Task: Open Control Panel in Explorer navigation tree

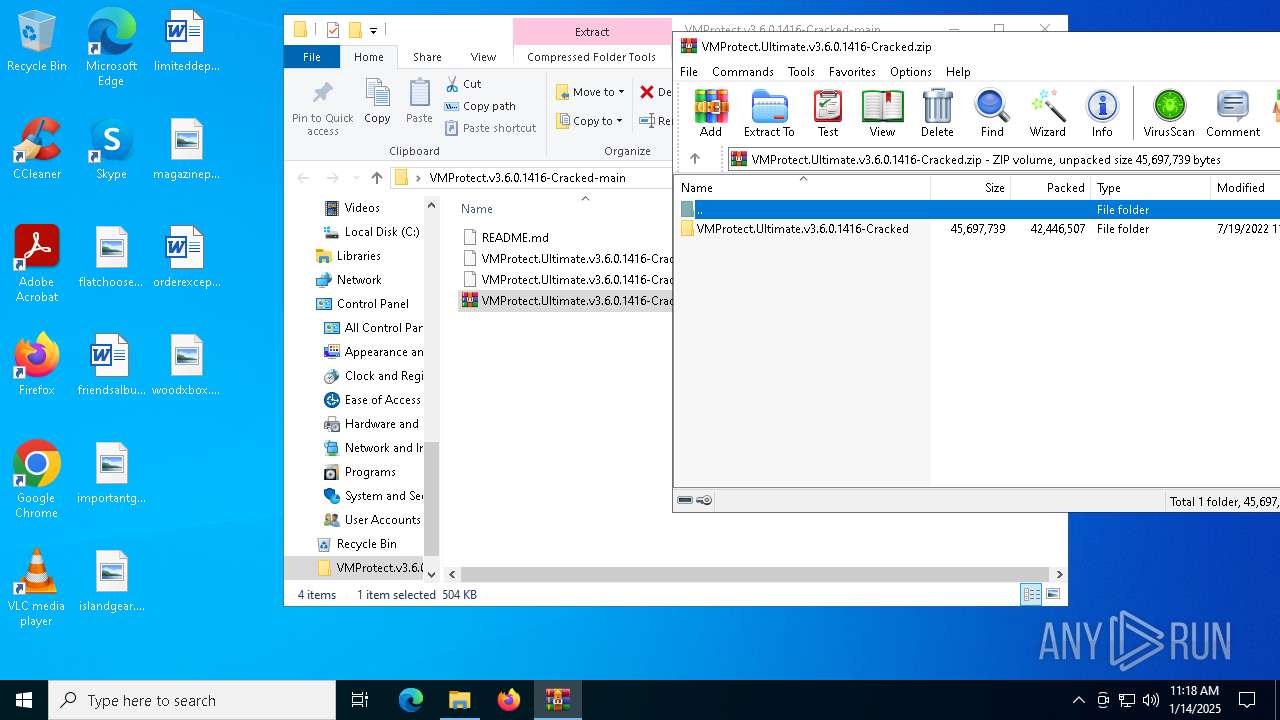Action: 372,304
